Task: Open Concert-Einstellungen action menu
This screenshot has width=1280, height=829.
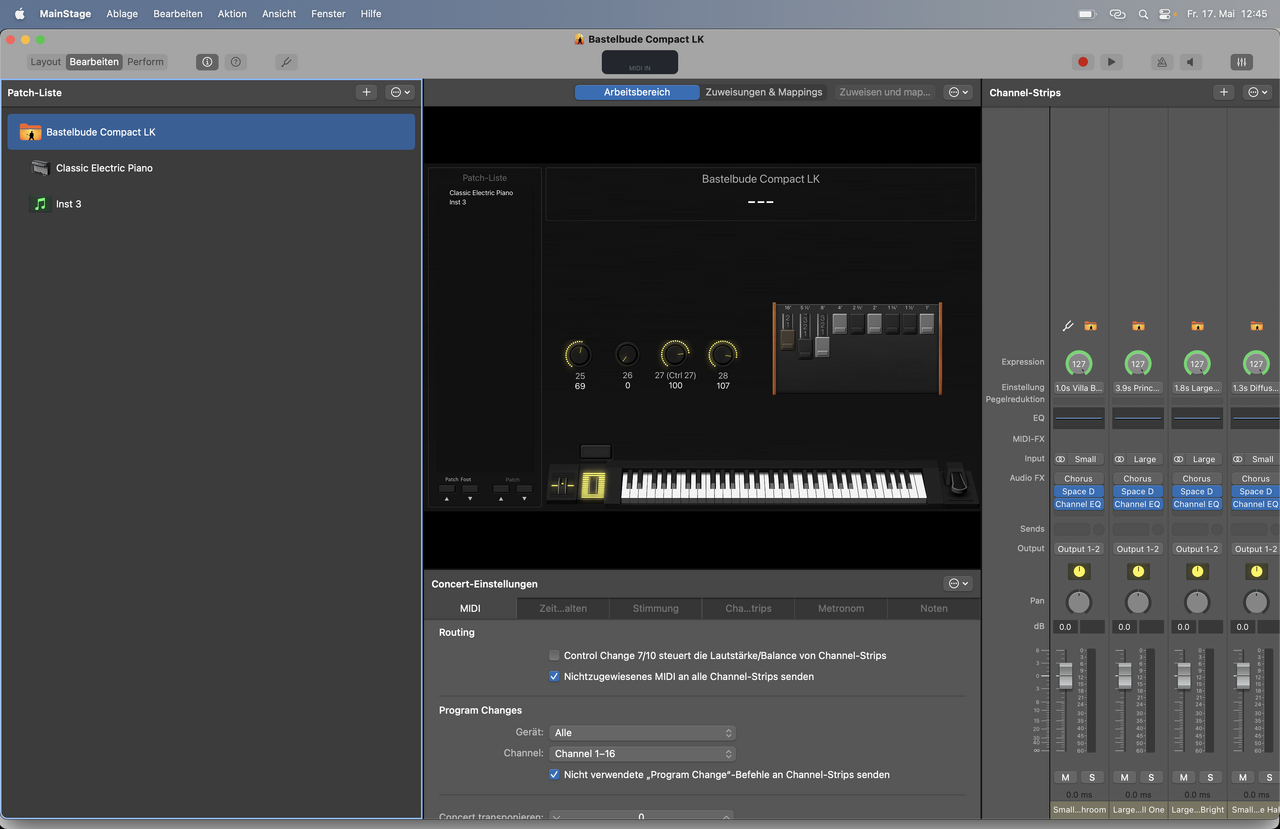Action: coord(958,584)
